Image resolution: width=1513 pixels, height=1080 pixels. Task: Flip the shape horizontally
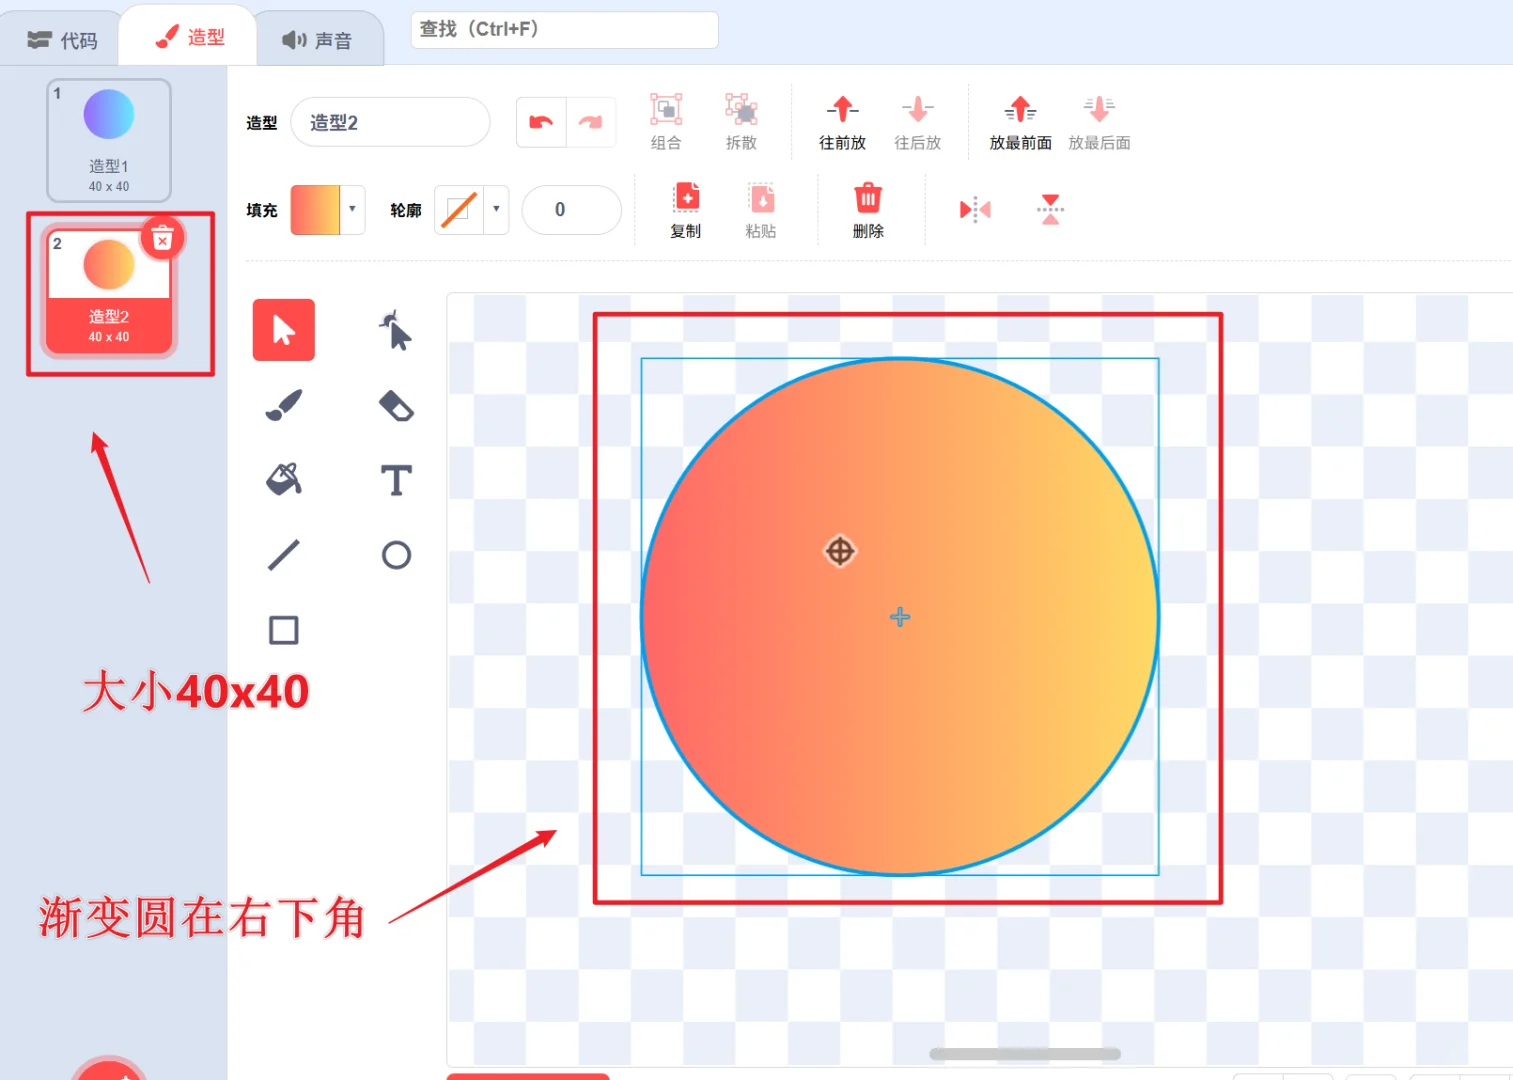tap(974, 209)
